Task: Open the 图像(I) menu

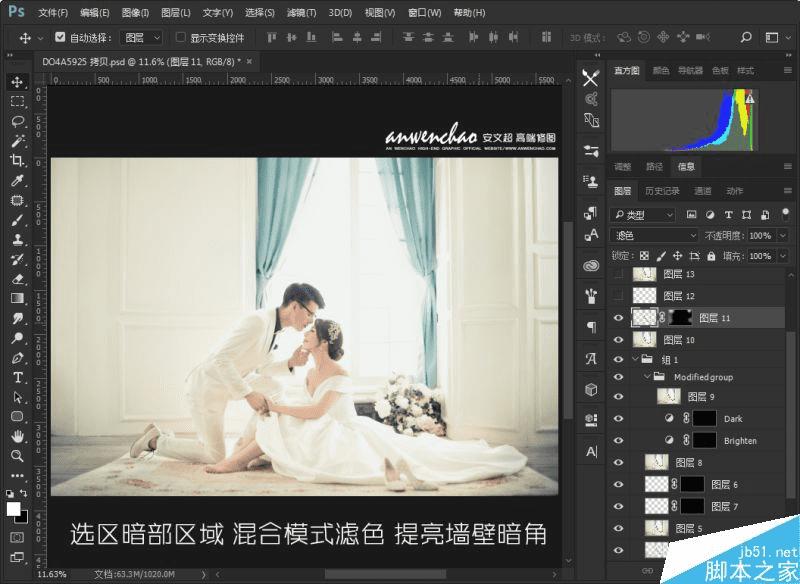Action: [x=136, y=13]
